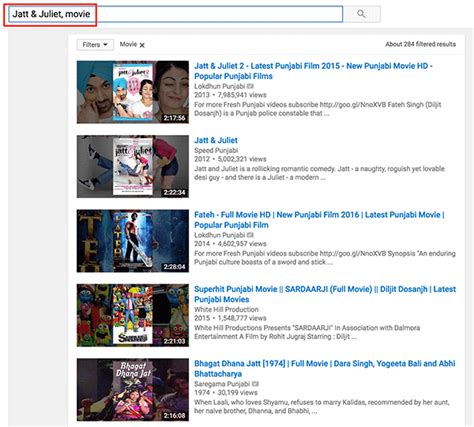474x427 pixels.
Task: Click 'Jatt and Juliet is a rollicking' description
Action: (319, 173)
